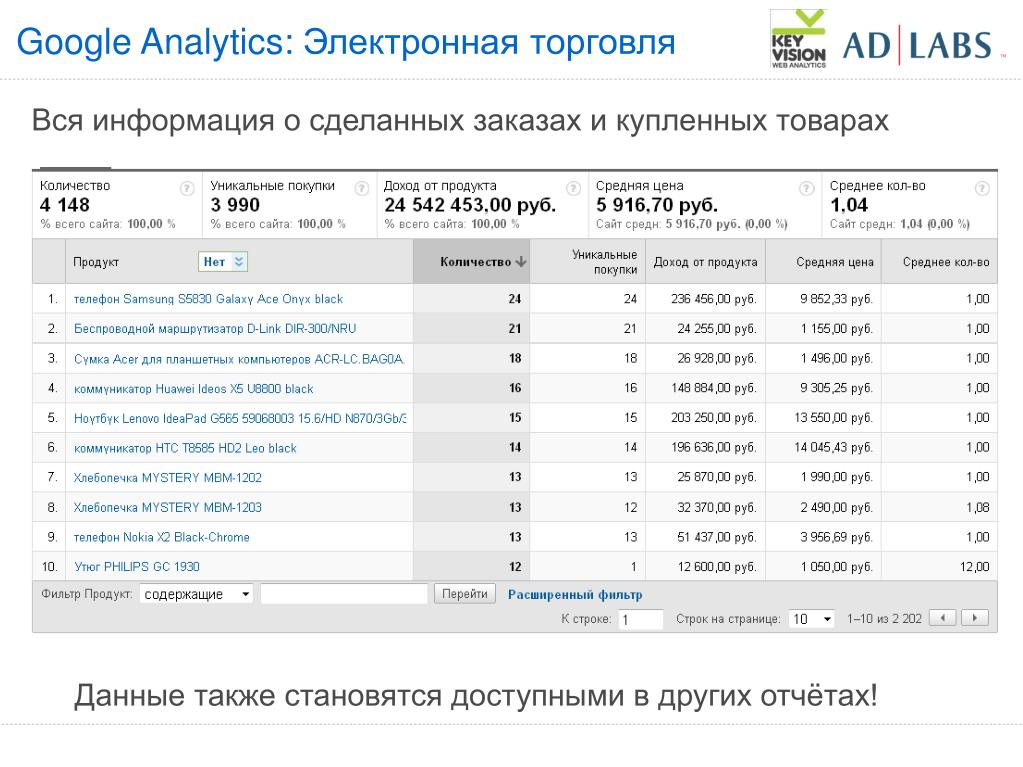The height and width of the screenshot is (767, 1023).
Task: Click average price total 5 916,70 руб.
Action: tap(657, 205)
